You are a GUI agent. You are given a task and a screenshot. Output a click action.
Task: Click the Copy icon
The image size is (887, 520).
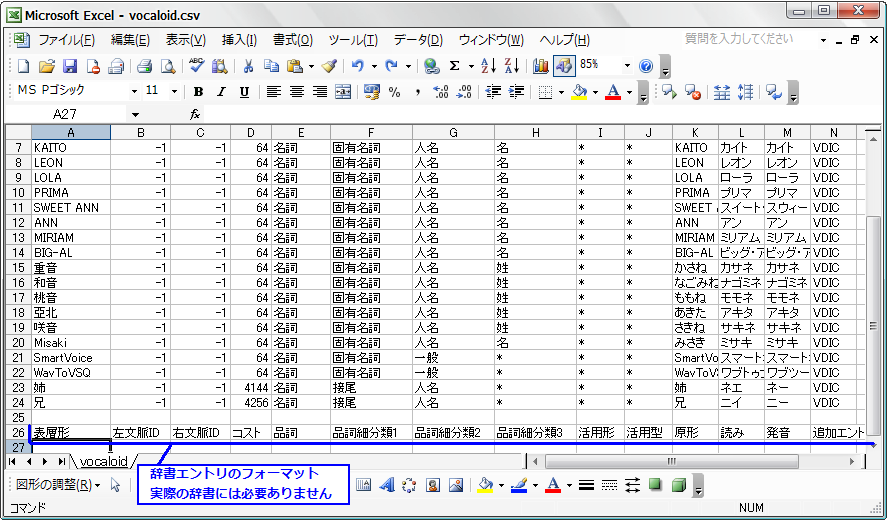tap(272, 66)
